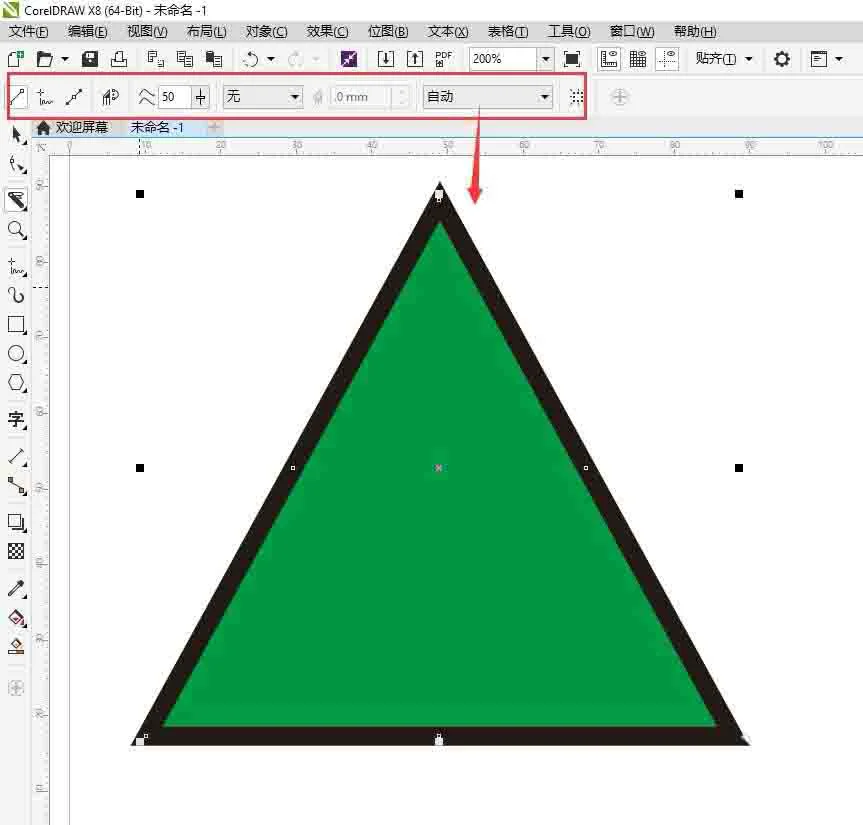
Task: Open the 效果(C) menu
Action: (x=327, y=32)
